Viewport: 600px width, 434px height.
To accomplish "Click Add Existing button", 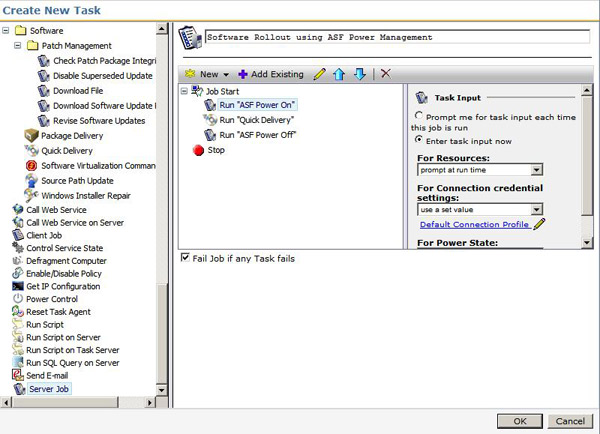I will 271,74.
